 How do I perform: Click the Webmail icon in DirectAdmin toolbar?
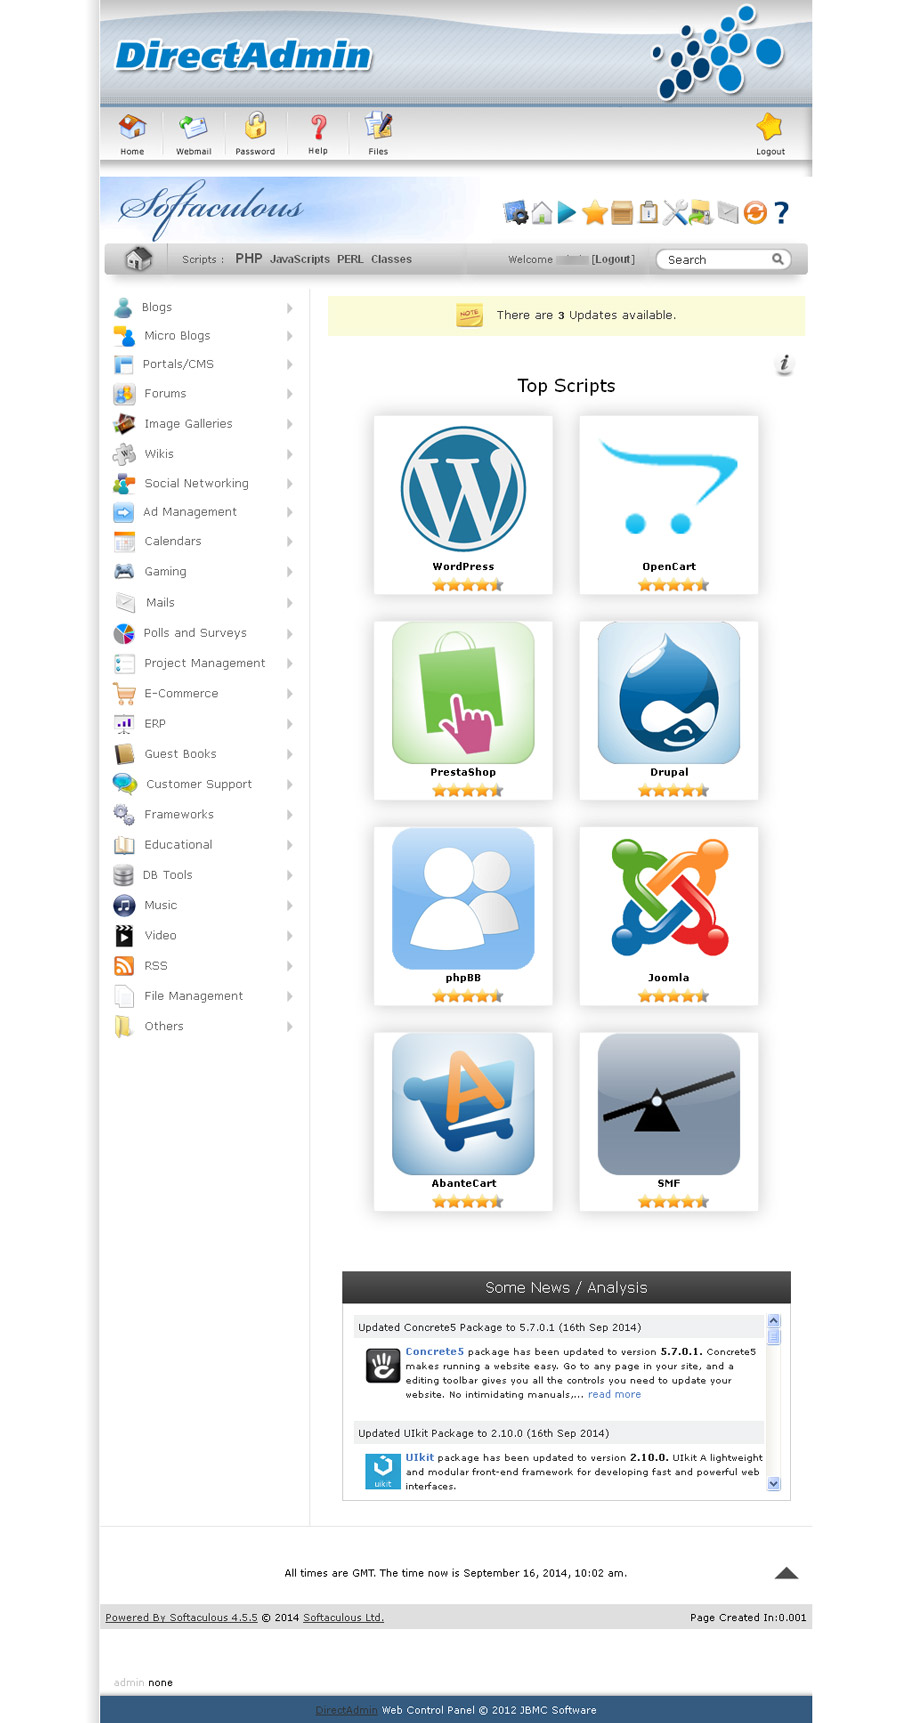tap(193, 128)
